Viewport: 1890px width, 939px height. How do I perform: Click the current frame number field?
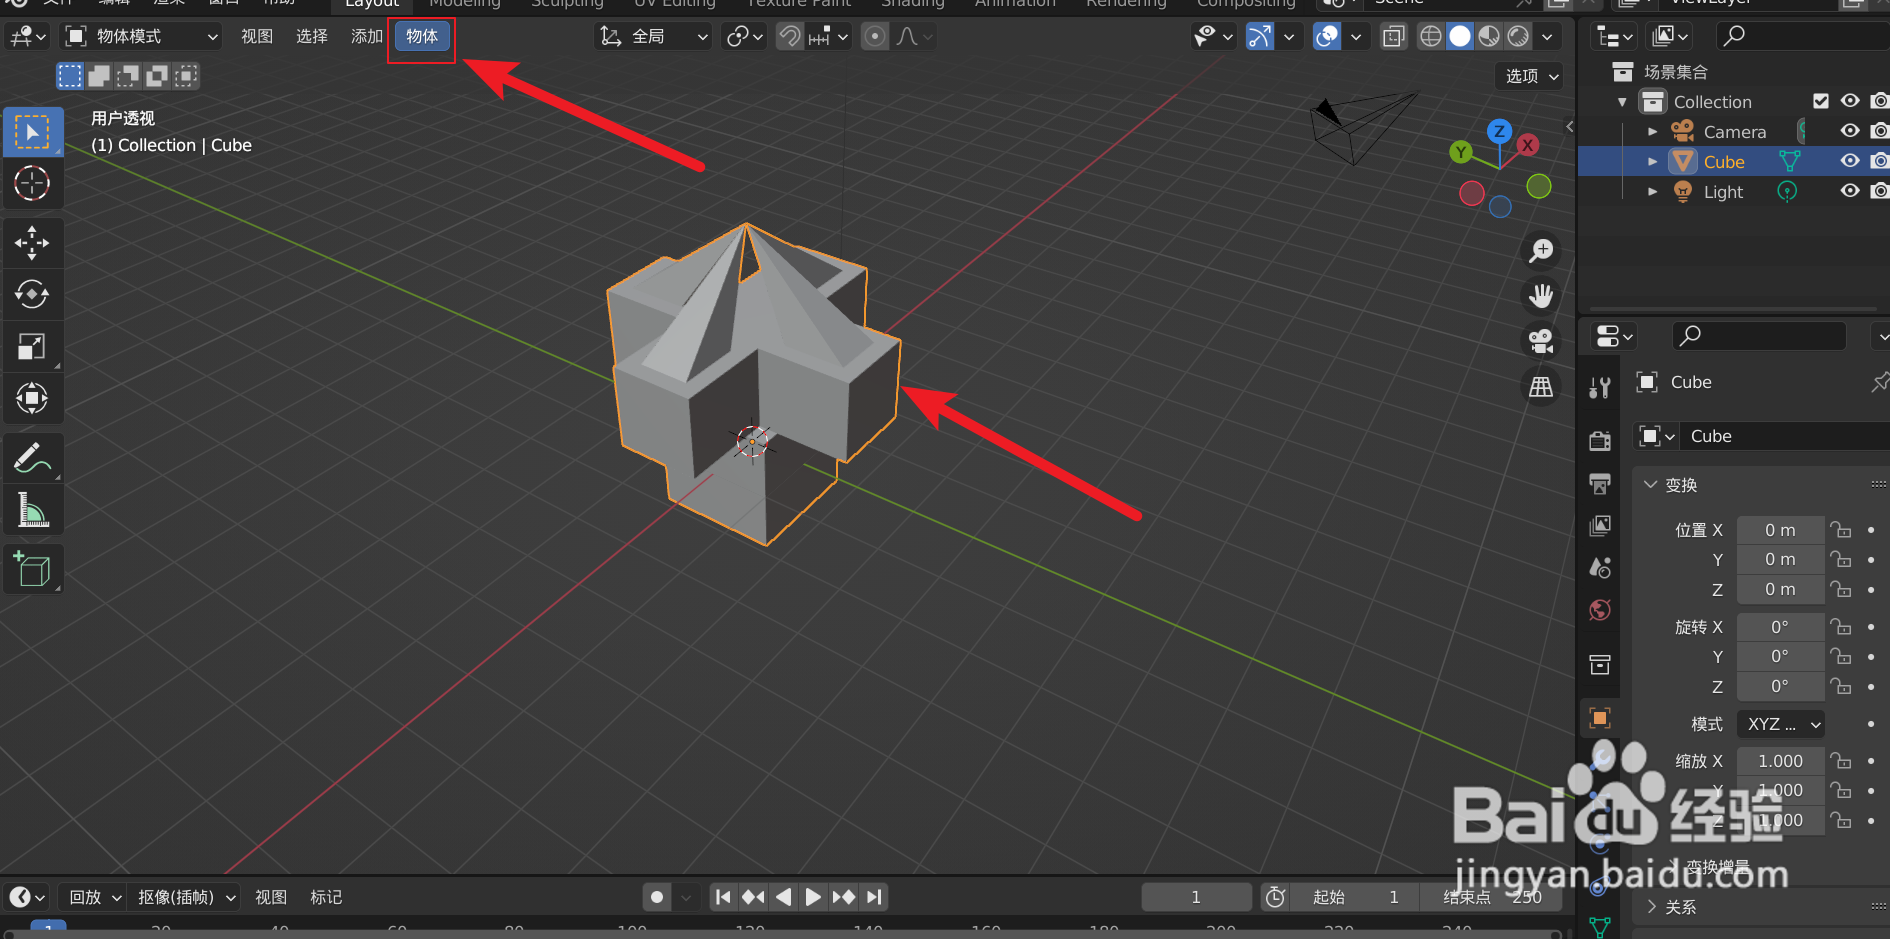click(1196, 897)
